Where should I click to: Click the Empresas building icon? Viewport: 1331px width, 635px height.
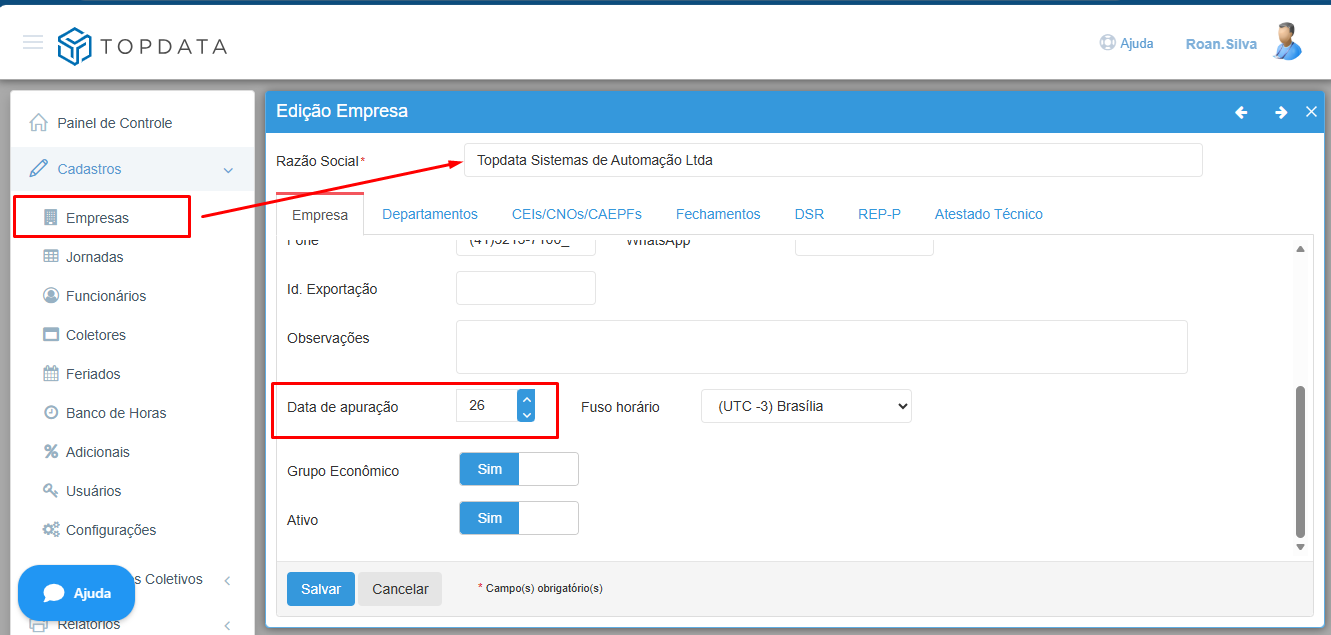click(51, 217)
